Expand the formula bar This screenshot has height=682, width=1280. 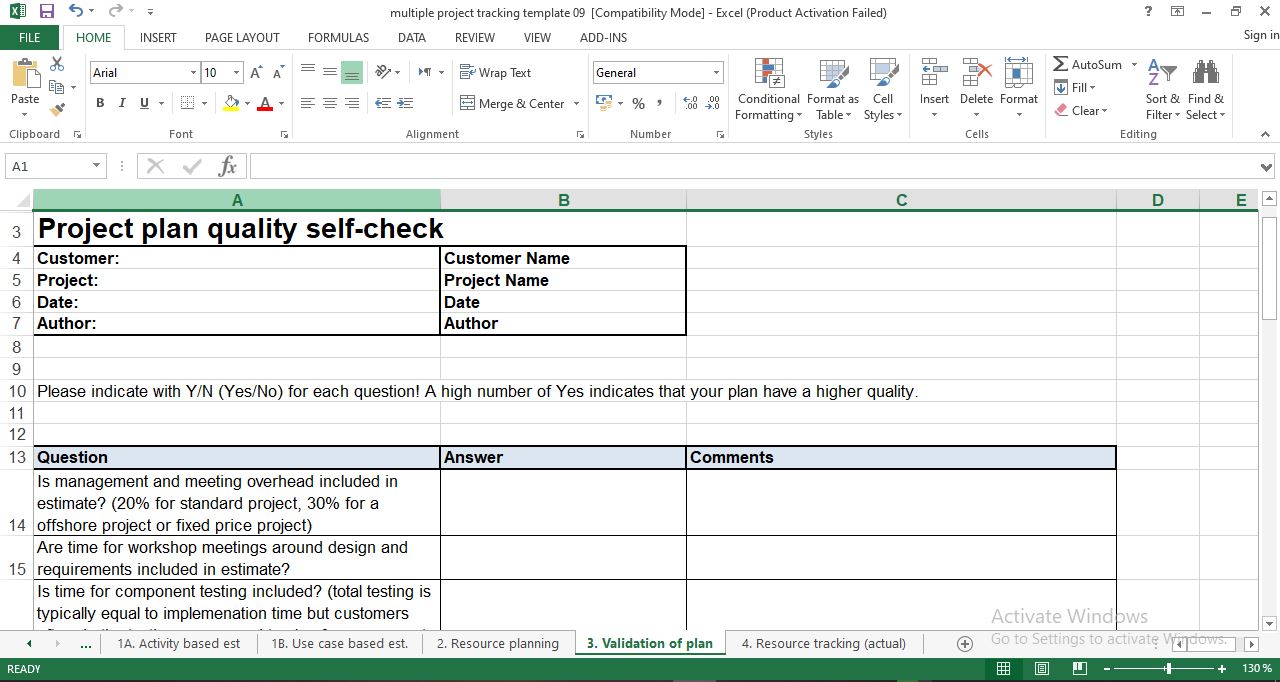[1267, 167]
